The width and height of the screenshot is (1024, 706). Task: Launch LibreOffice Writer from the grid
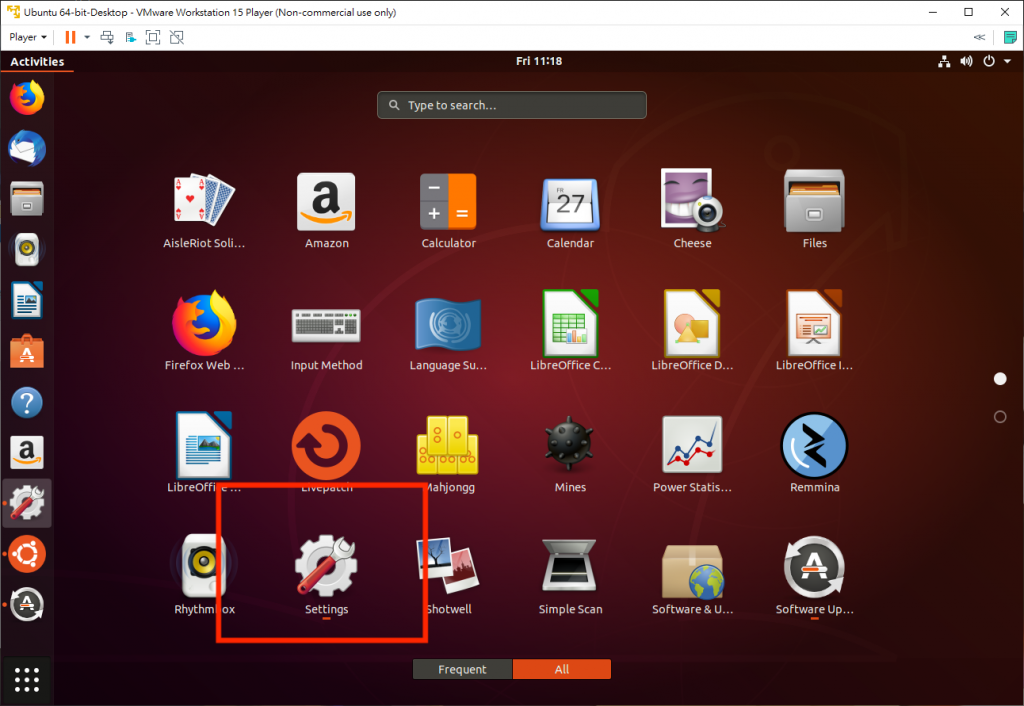pyautogui.click(x=204, y=453)
